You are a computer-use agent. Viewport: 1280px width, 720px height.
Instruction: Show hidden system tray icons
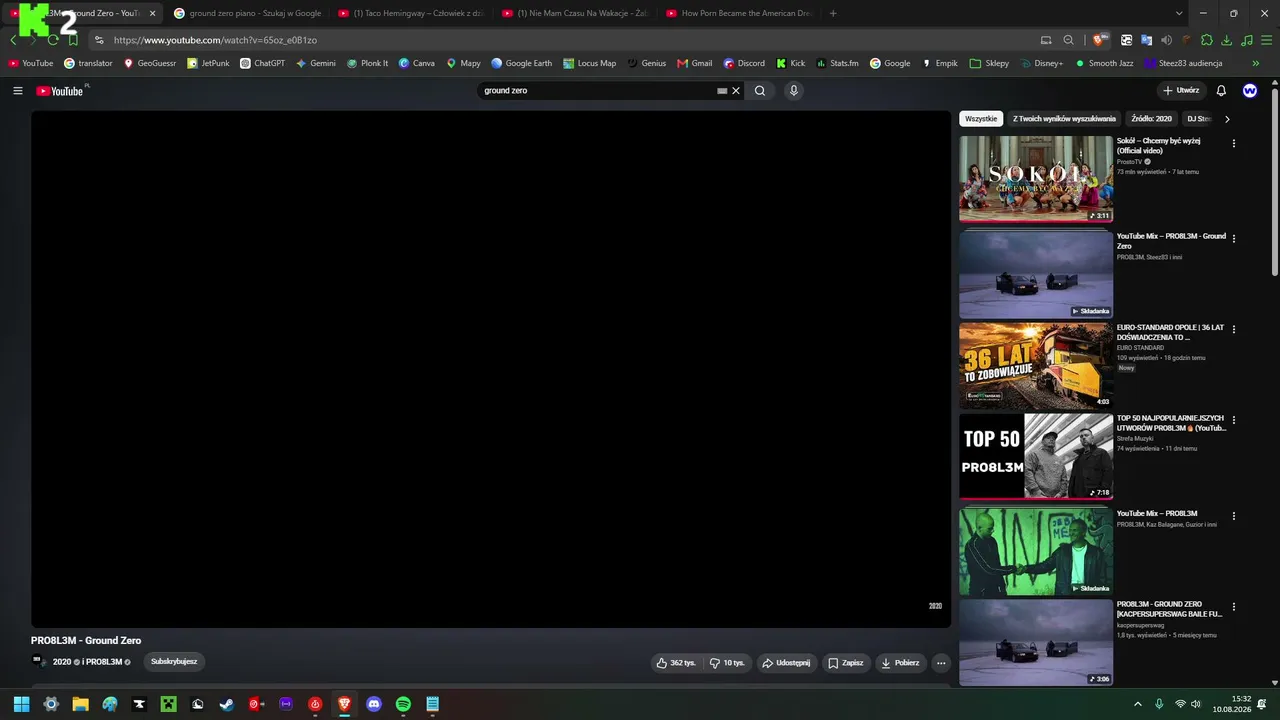click(1138, 704)
